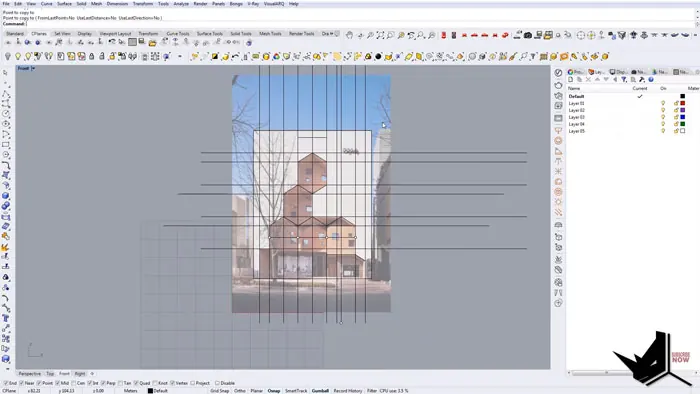
Task: Click the hide objects light bulb icon
Action: click(8, 56)
